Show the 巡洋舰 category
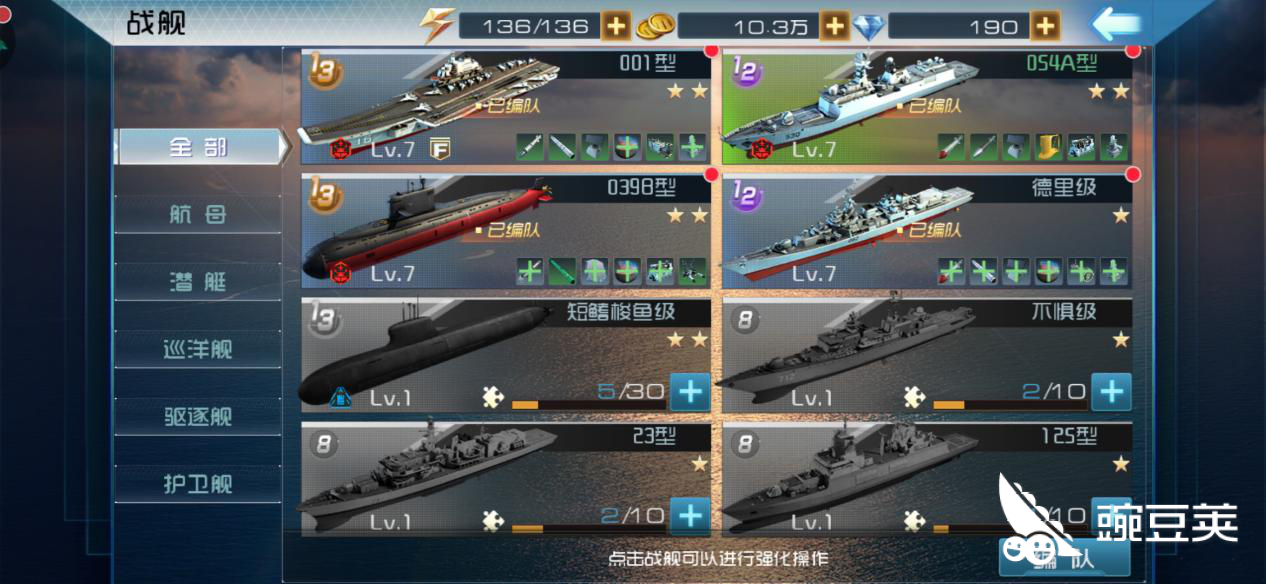The height and width of the screenshot is (584, 1266). pyautogui.click(x=198, y=349)
